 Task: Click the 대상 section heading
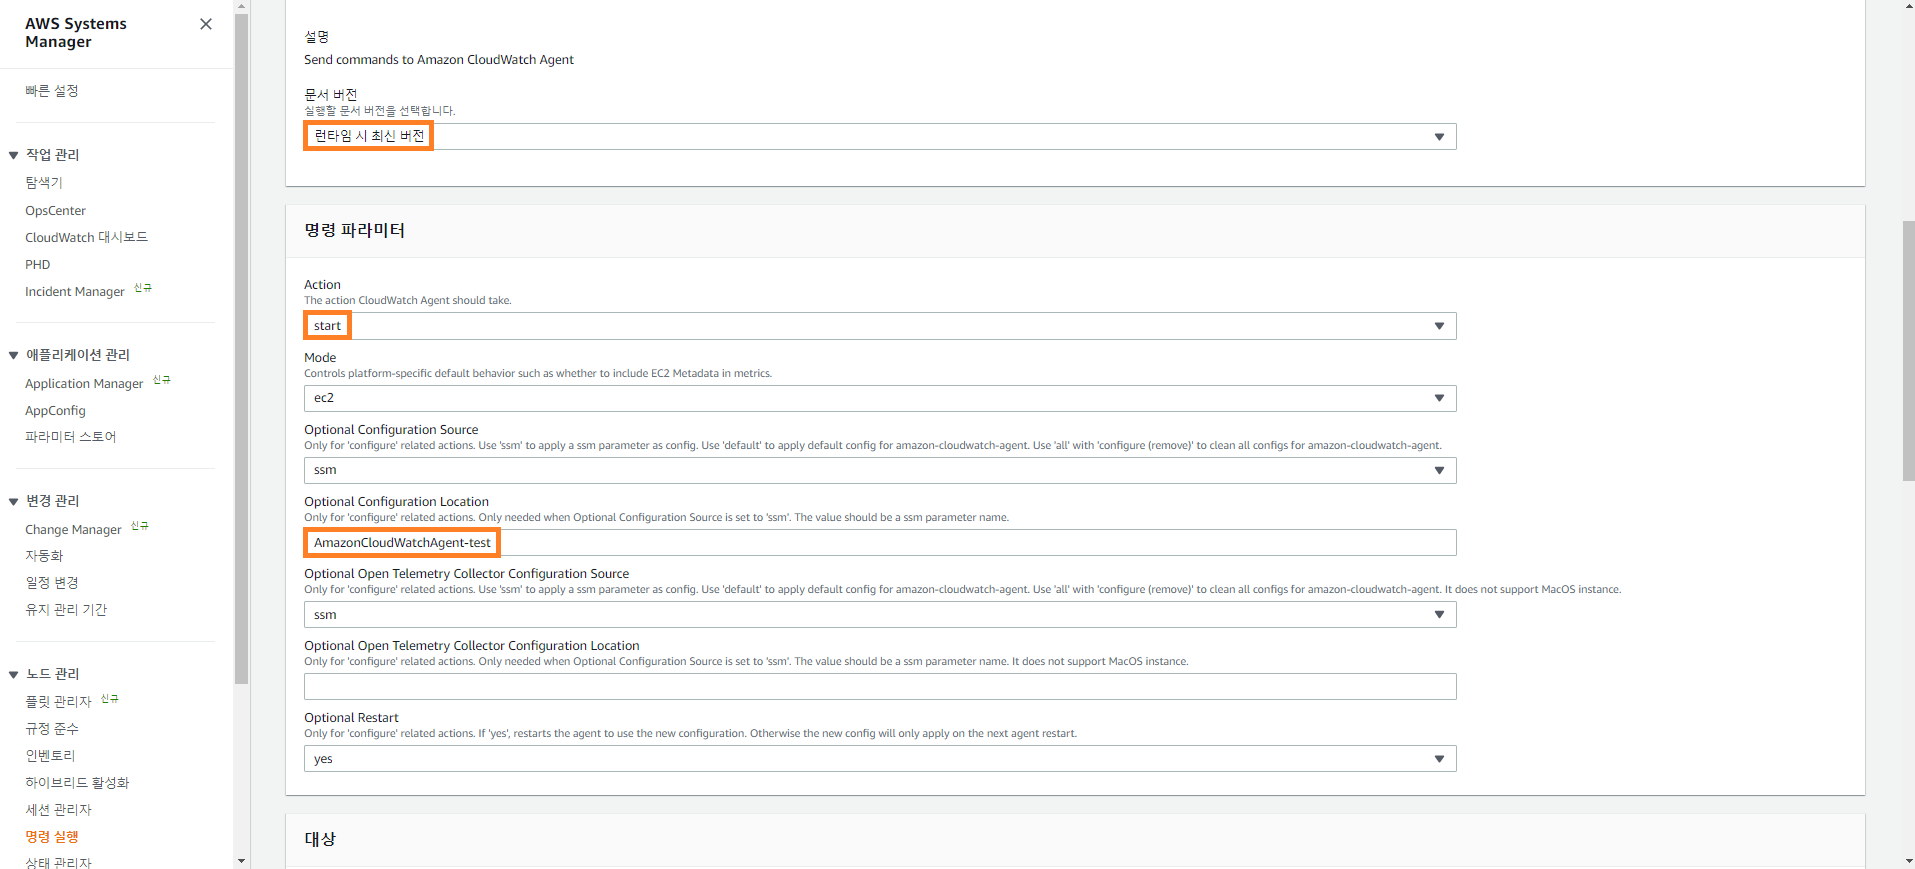320,839
